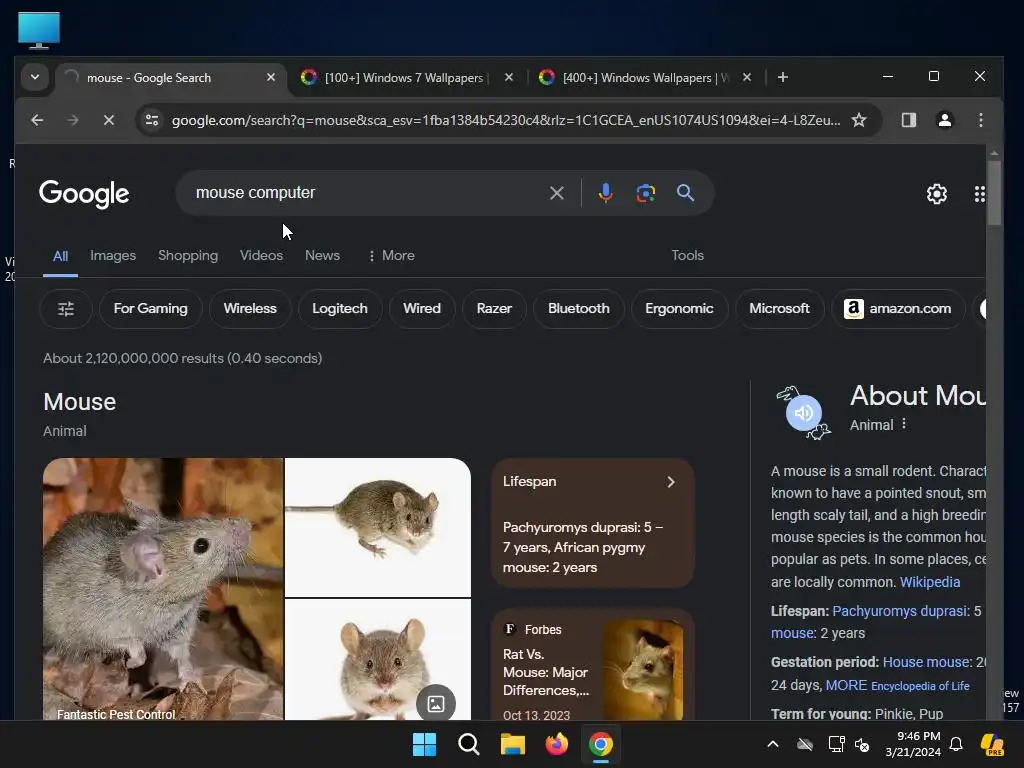Start voice search with the microphone icon
Viewport: 1024px width, 768px height.
(x=605, y=193)
